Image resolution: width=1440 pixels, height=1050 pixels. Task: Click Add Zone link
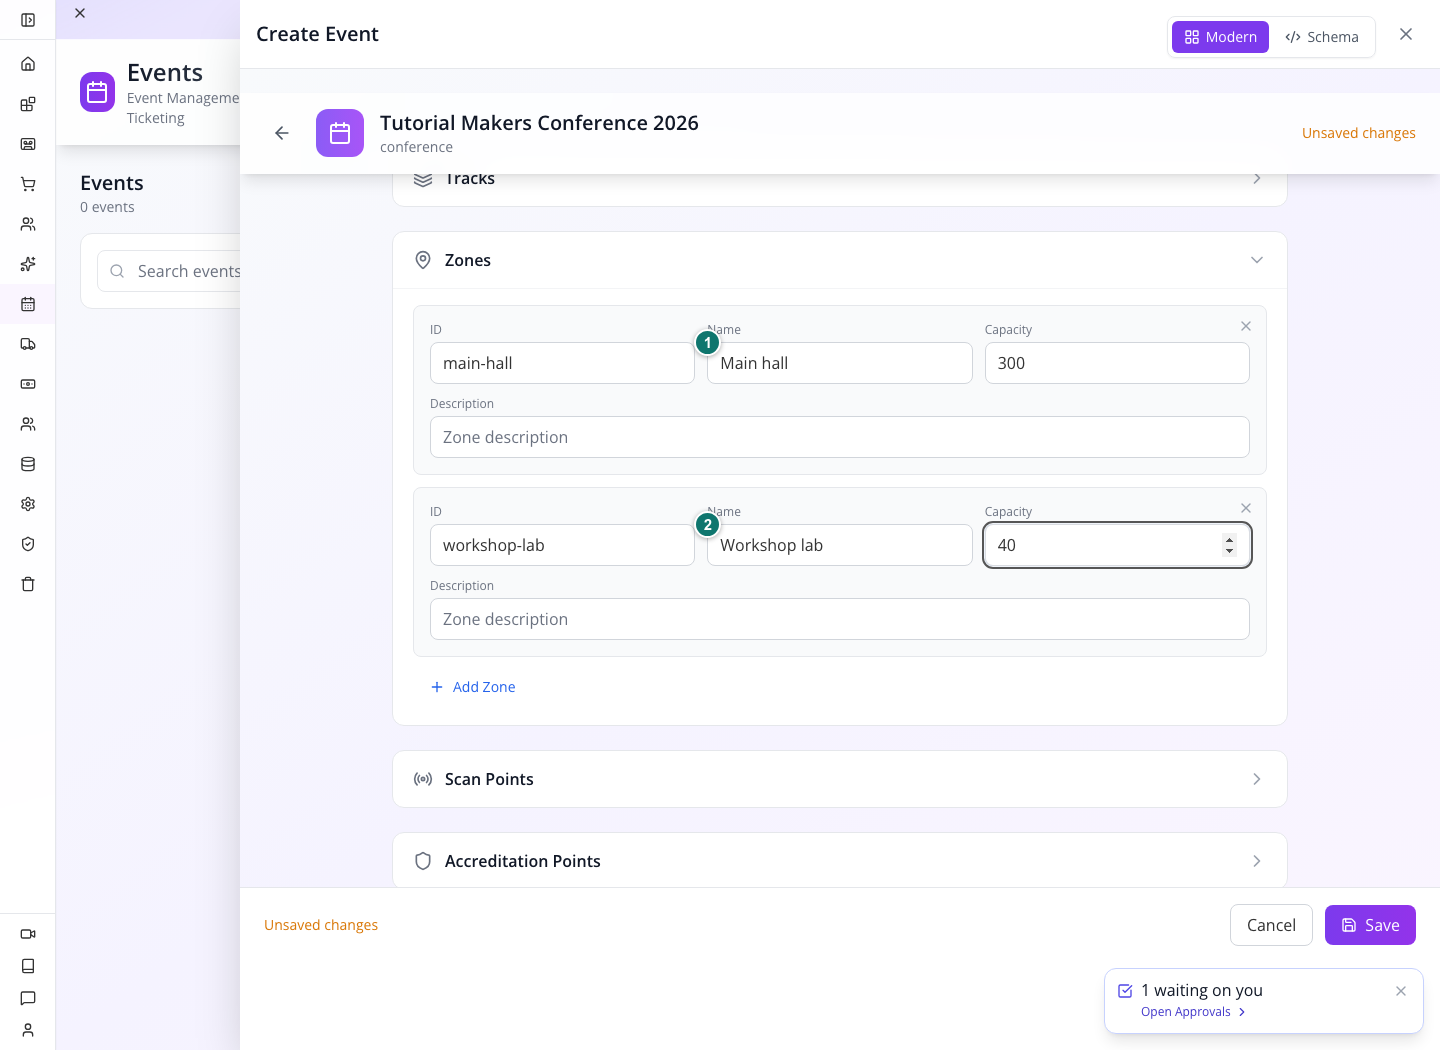coord(473,687)
